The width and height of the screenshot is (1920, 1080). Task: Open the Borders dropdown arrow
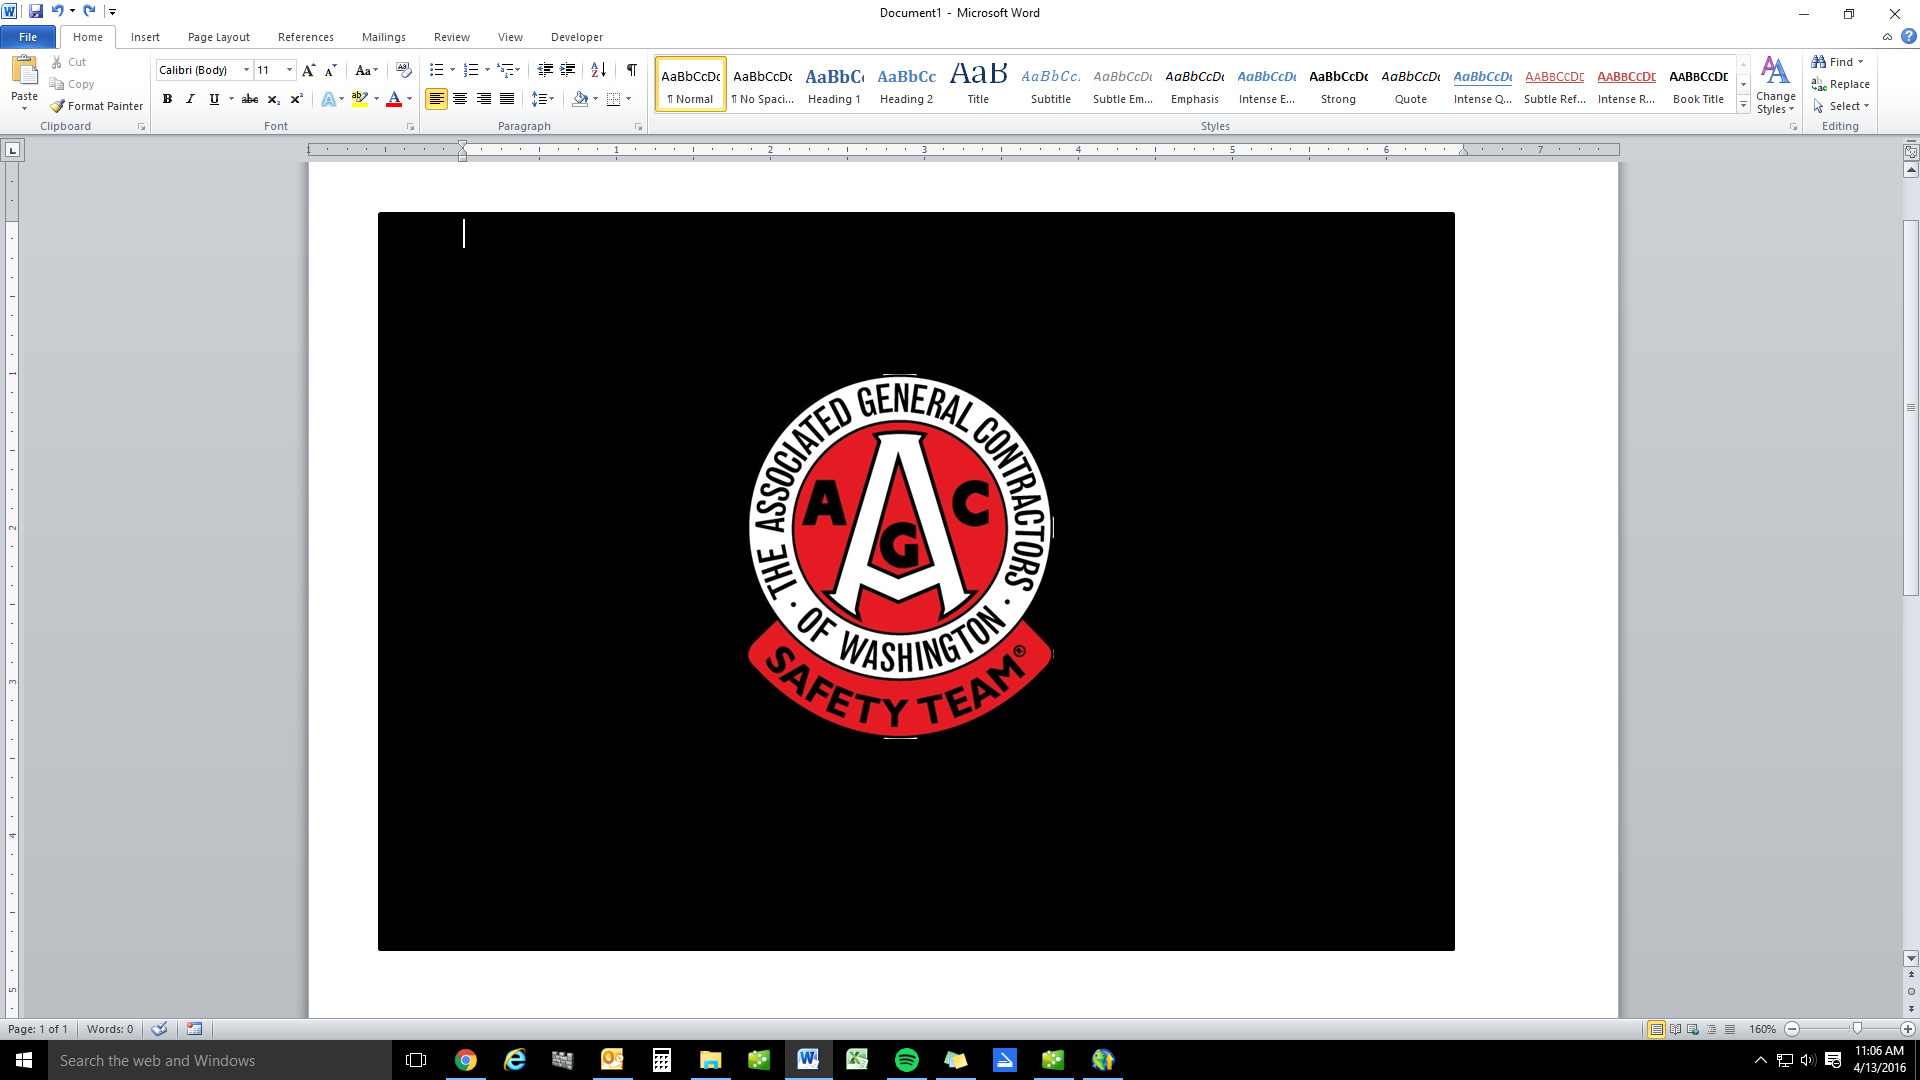[x=628, y=99]
